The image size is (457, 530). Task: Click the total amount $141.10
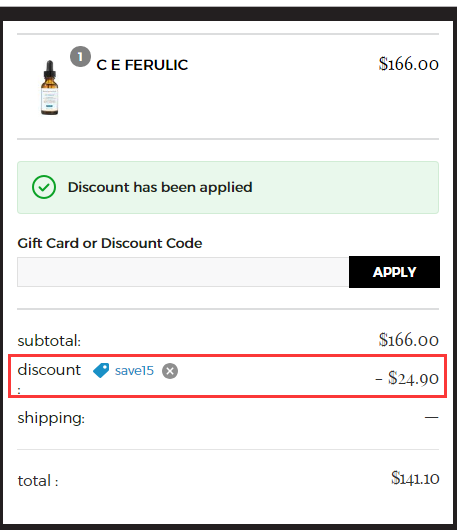coord(415,478)
